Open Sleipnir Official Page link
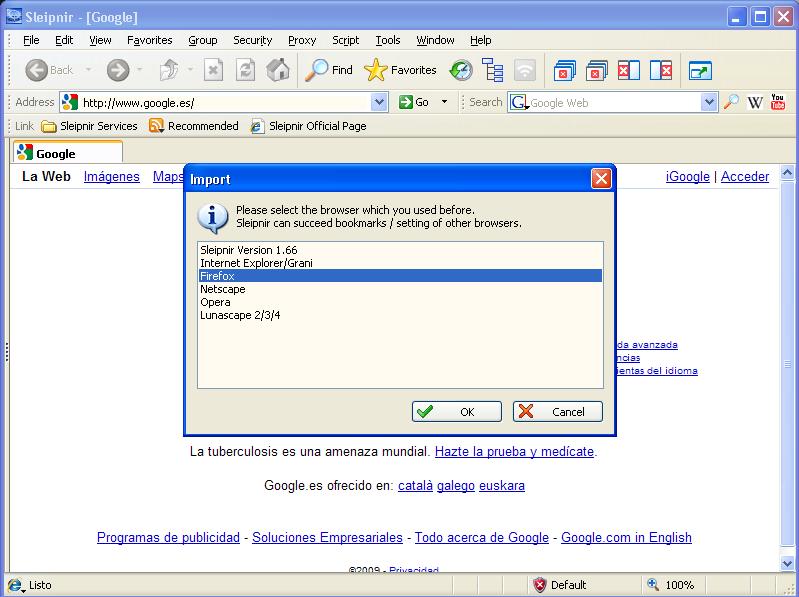799x597 pixels. pyautogui.click(x=308, y=126)
